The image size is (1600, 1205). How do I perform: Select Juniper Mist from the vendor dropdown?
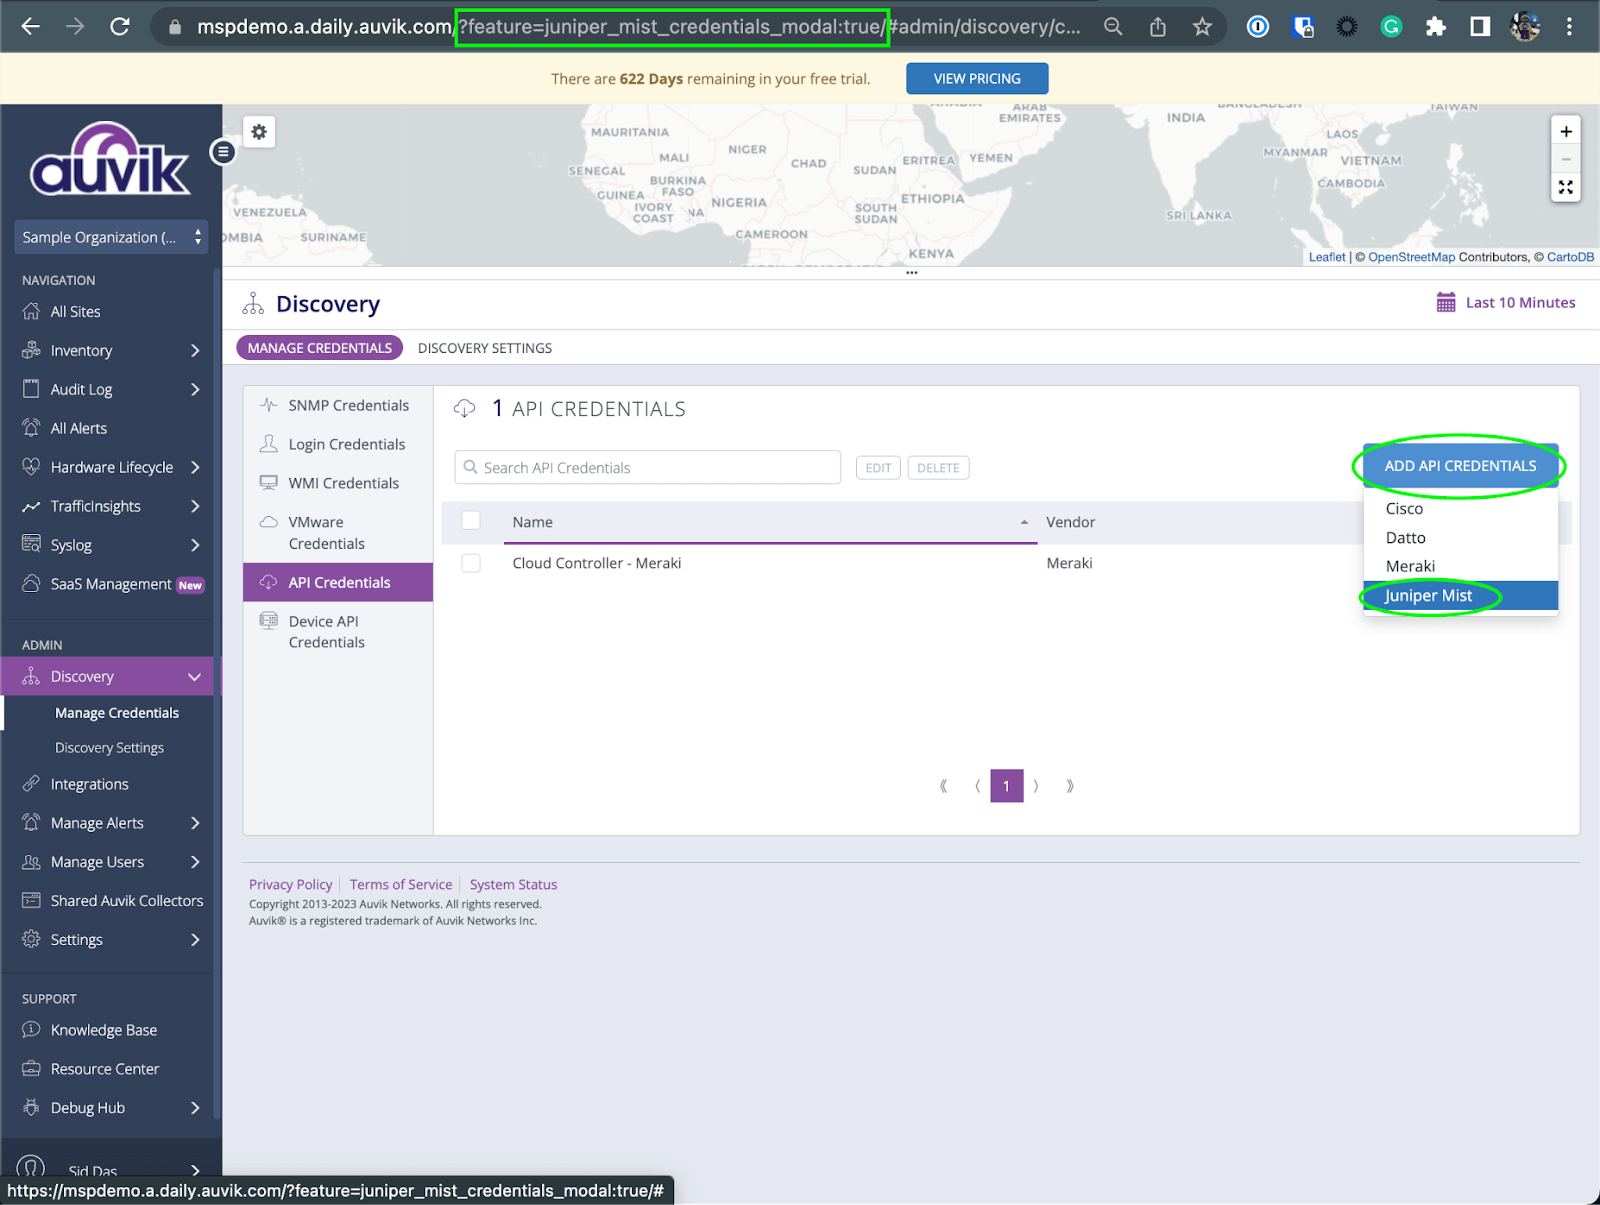point(1428,595)
